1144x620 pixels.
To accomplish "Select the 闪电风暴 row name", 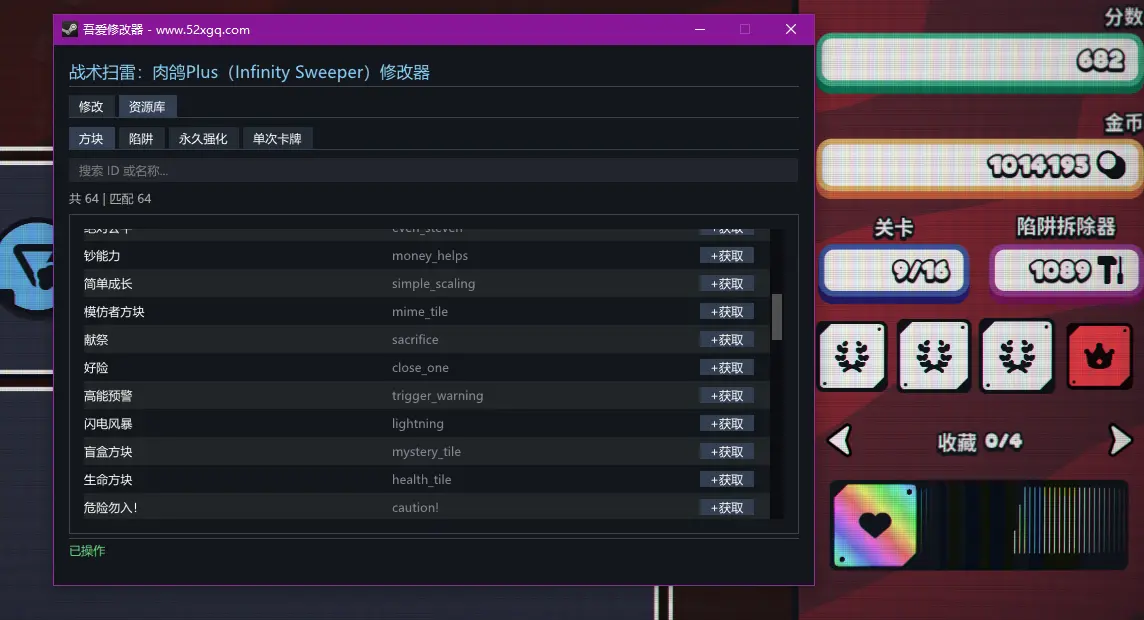I will (108, 424).
